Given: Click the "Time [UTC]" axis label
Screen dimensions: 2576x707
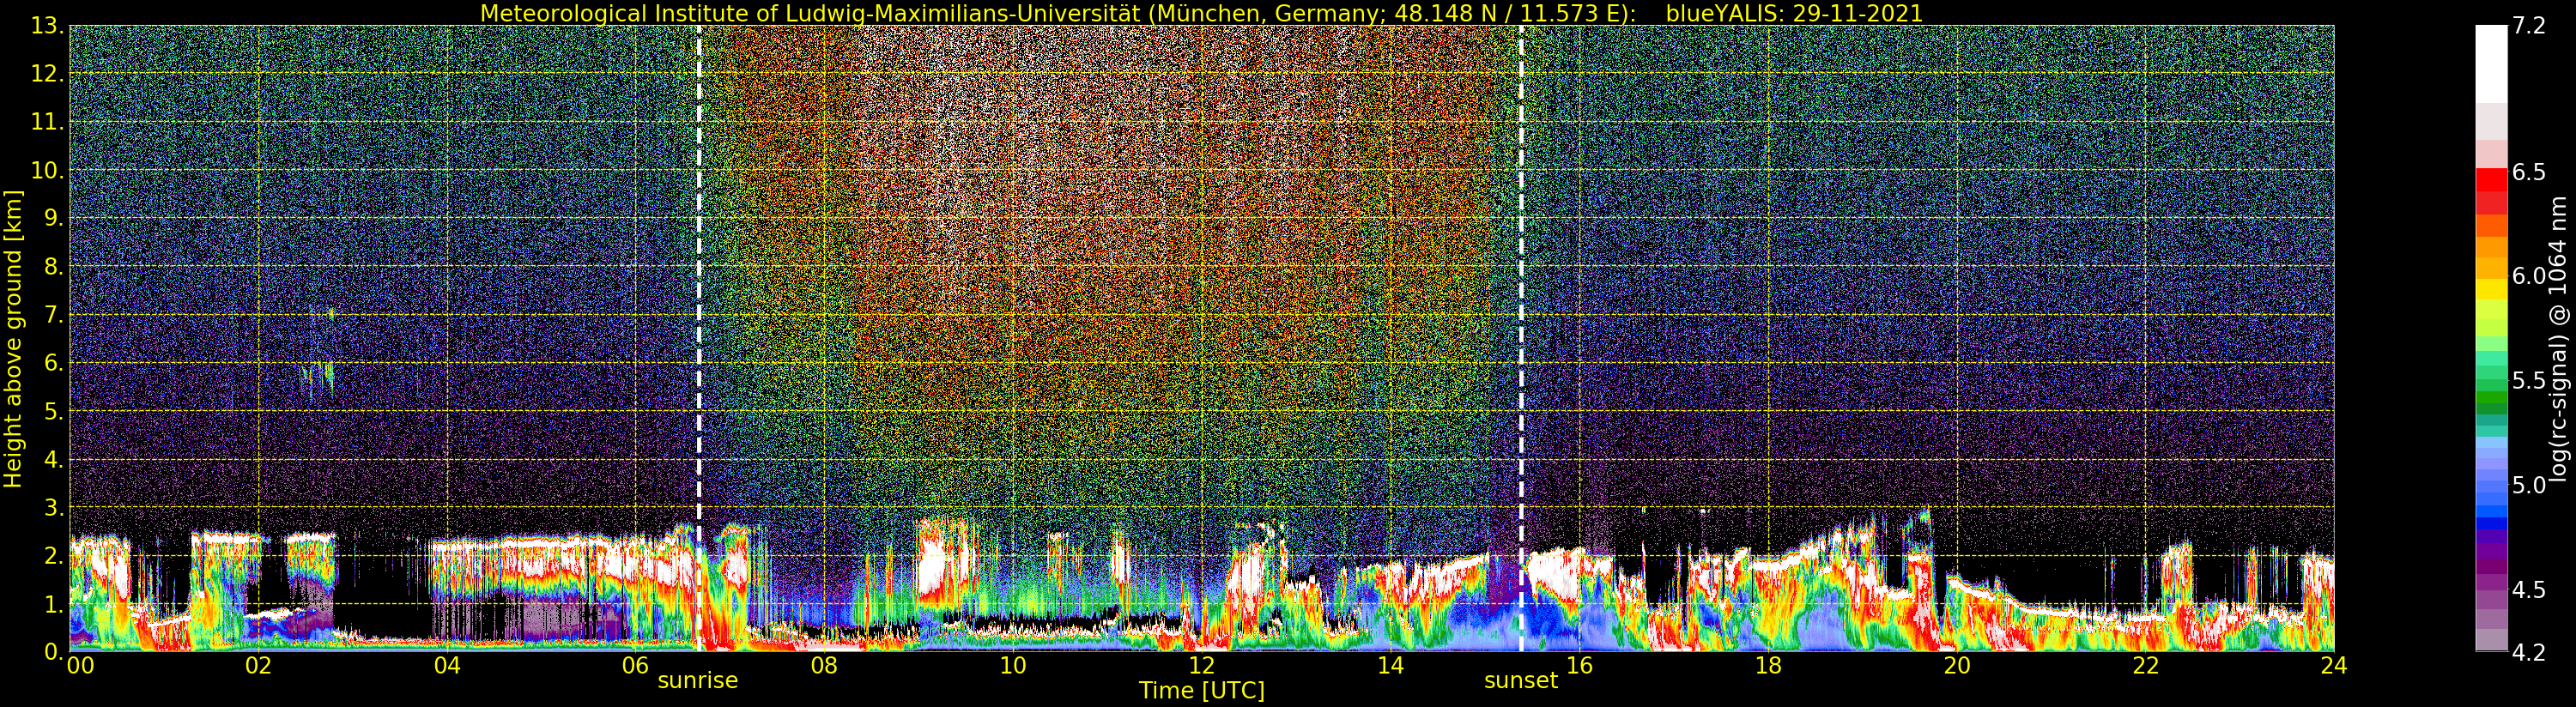Looking at the screenshot, I should (x=1201, y=691).
